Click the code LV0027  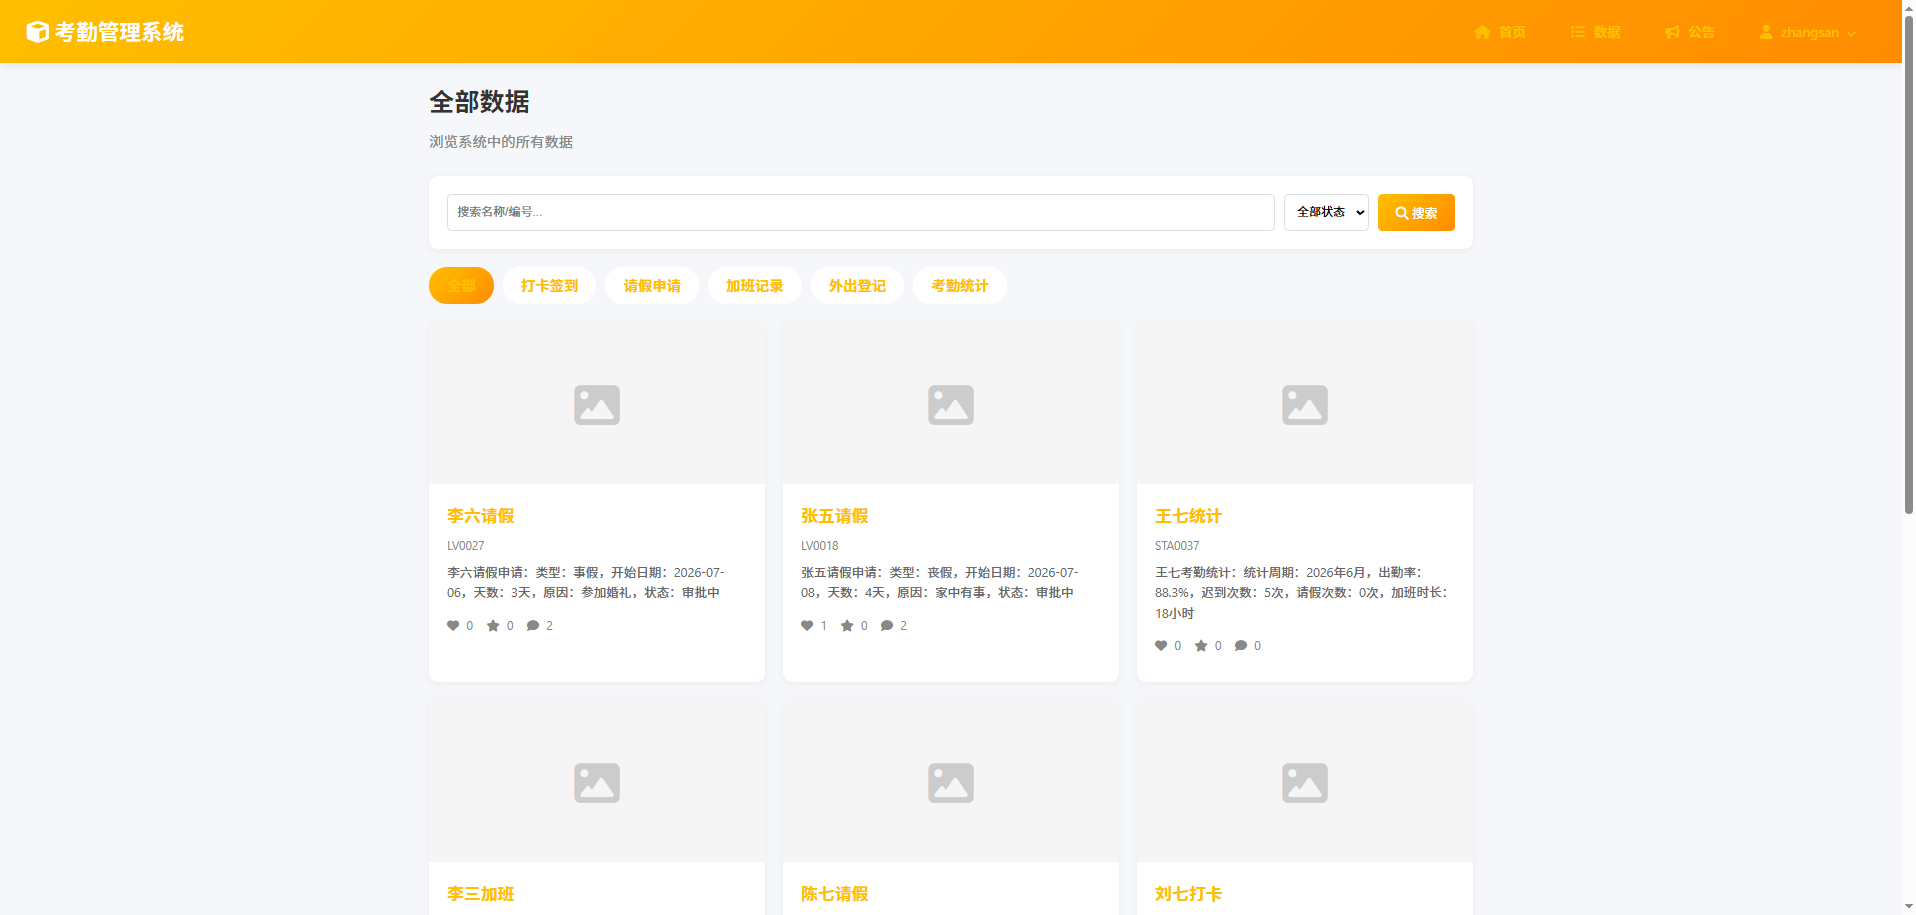pos(465,546)
